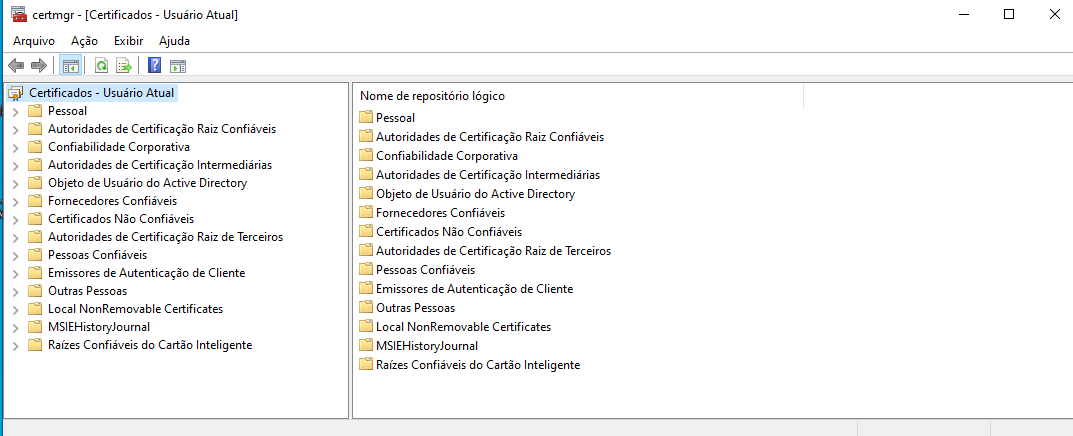Expand the Certificados Não Confiáveis tree node
This screenshot has height=436, width=1073.
15,219
